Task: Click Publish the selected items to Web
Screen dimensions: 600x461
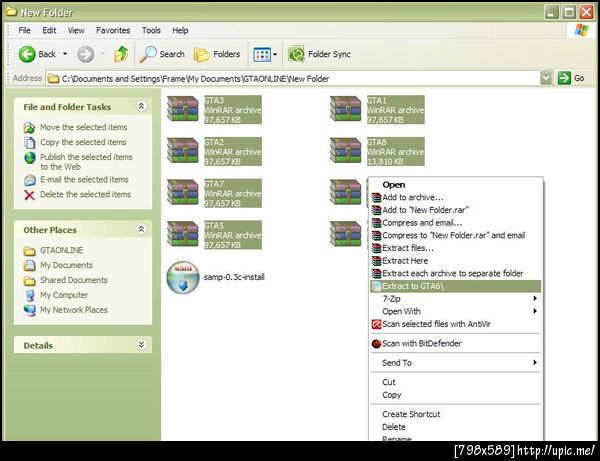Action: coord(86,162)
